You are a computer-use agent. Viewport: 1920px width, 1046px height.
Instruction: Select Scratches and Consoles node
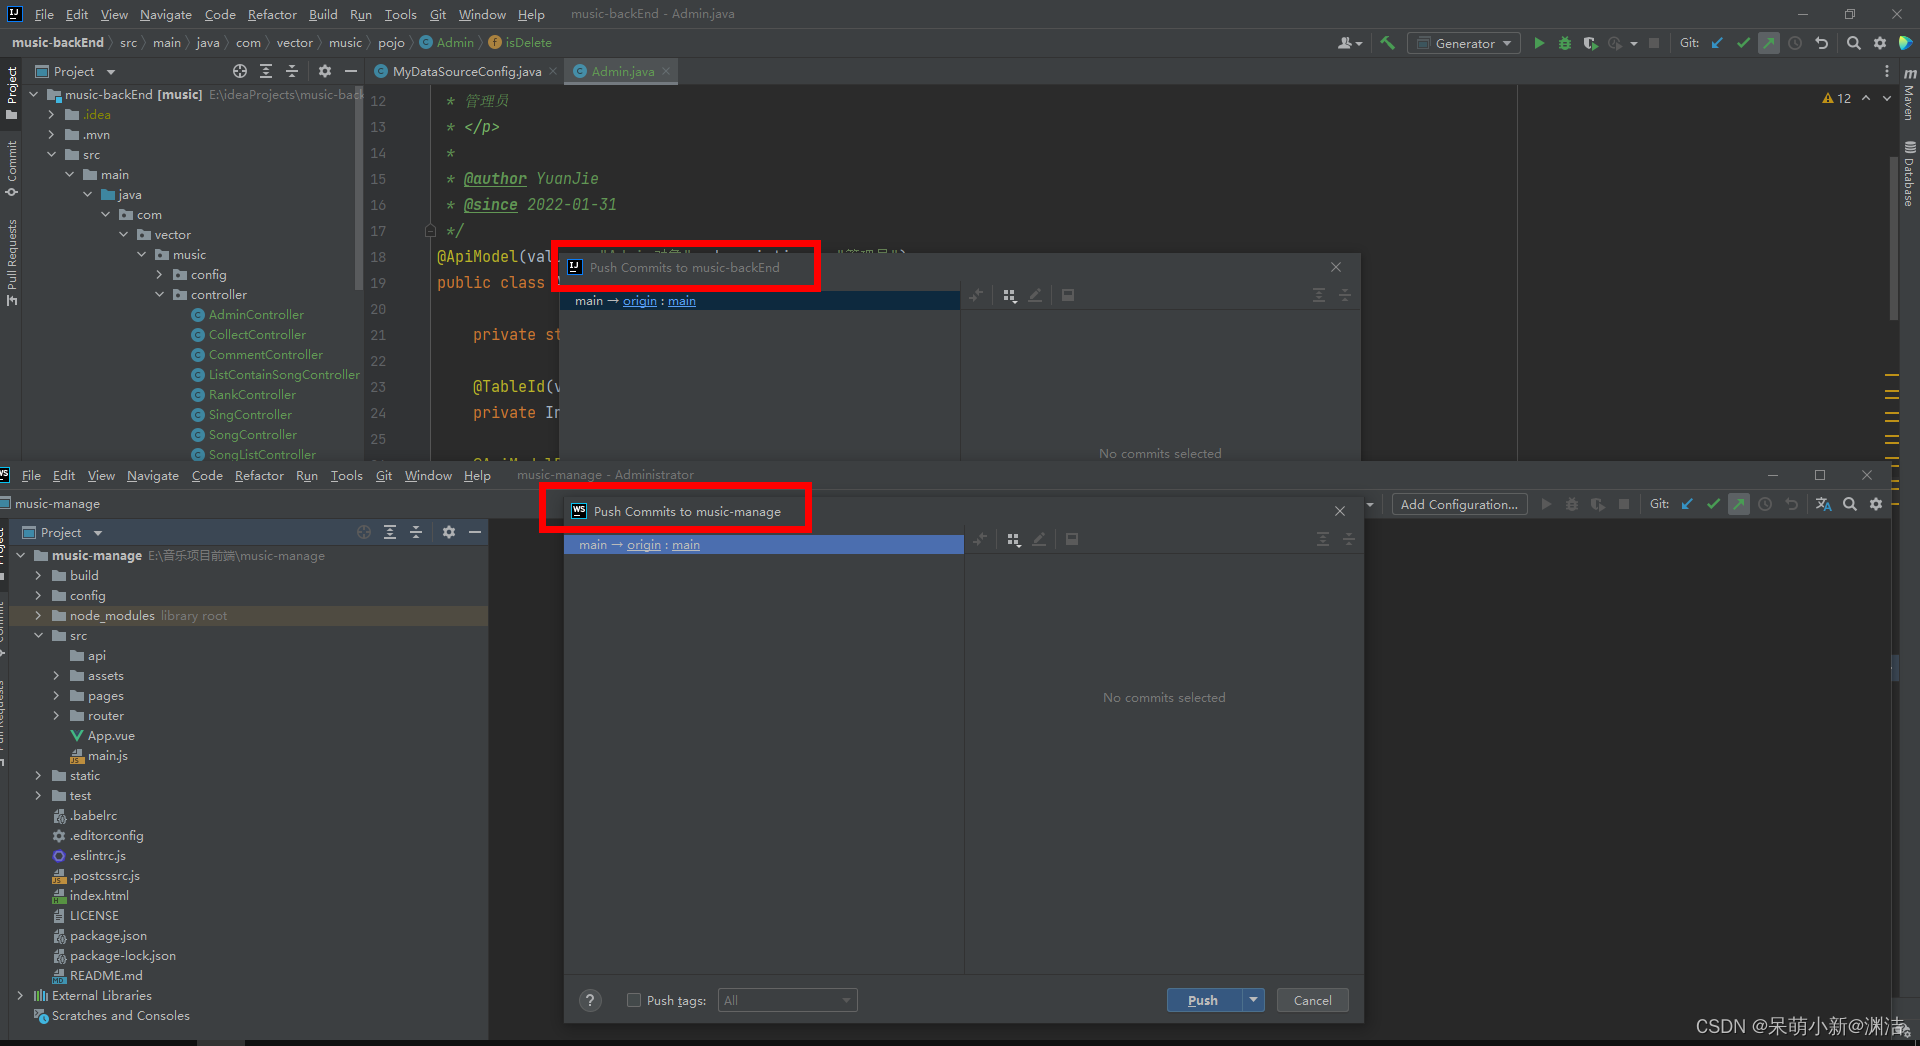coord(120,1016)
